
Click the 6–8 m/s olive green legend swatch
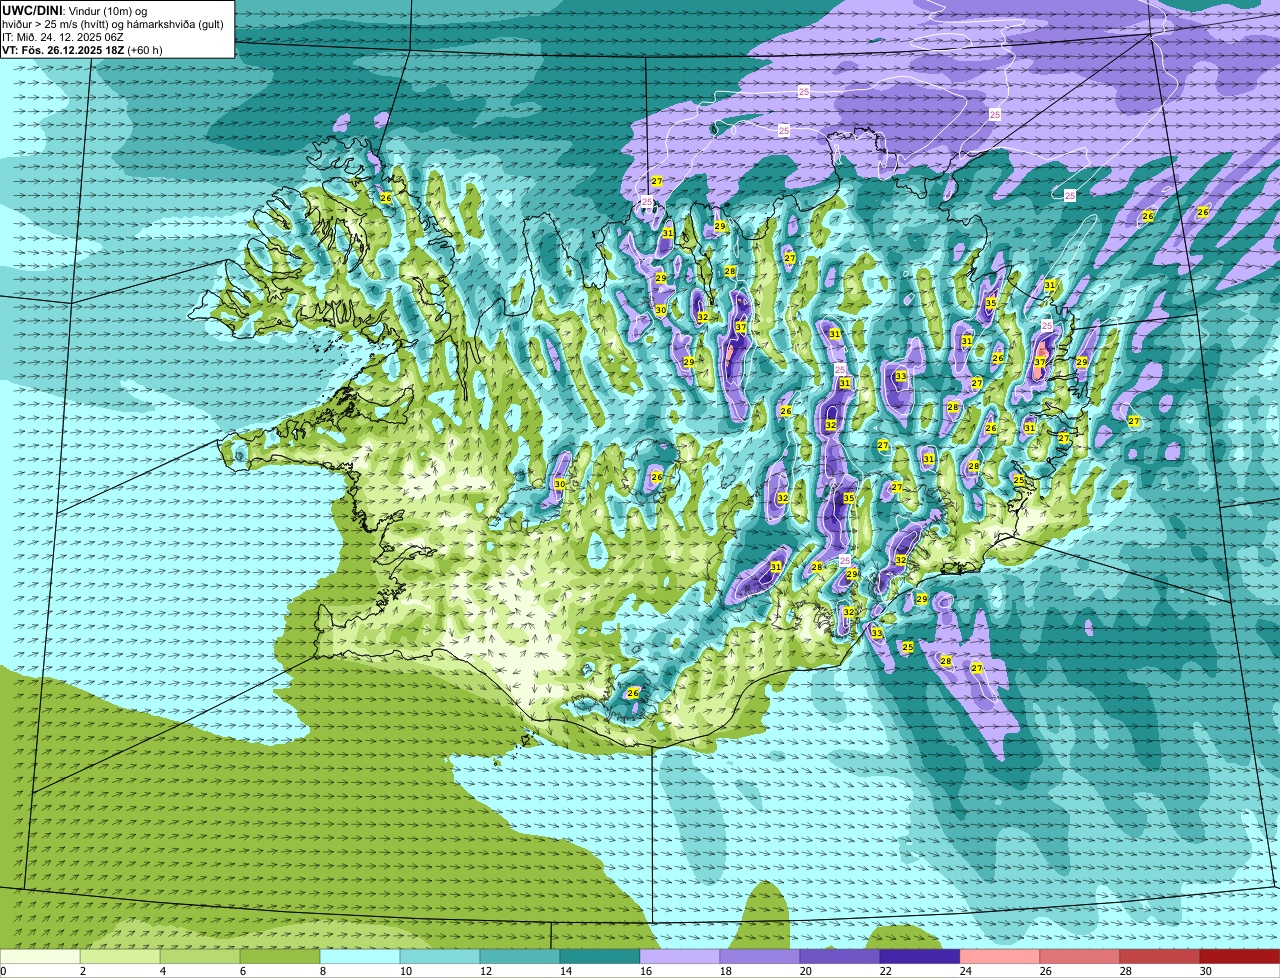(x=280, y=957)
